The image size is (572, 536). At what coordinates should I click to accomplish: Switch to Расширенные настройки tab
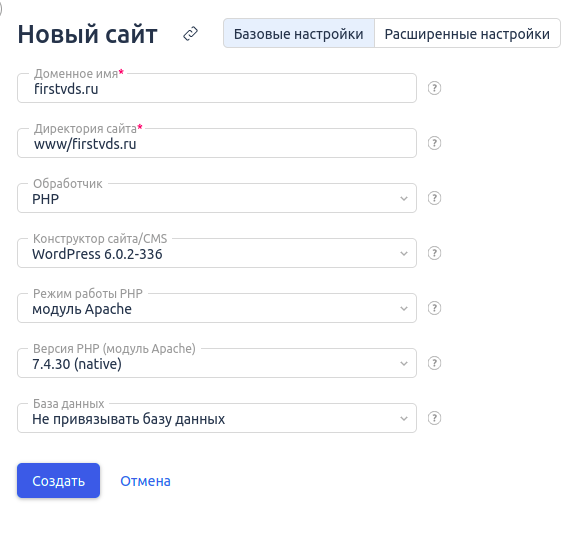(467, 34)
